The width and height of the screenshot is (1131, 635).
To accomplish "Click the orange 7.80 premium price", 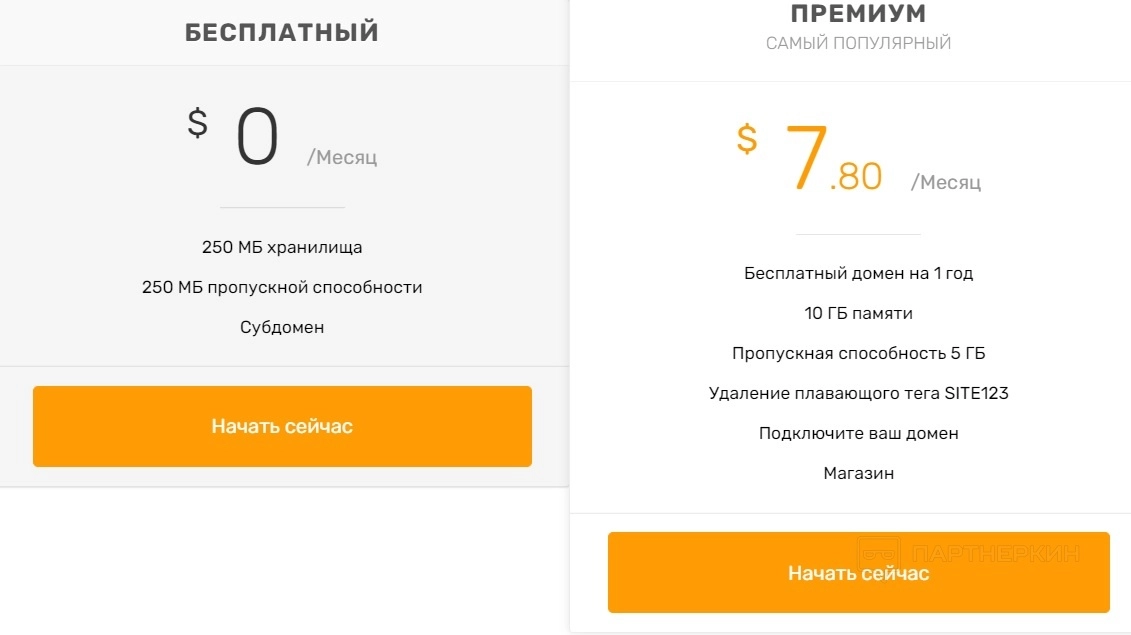I will click(x=832, y=160).
